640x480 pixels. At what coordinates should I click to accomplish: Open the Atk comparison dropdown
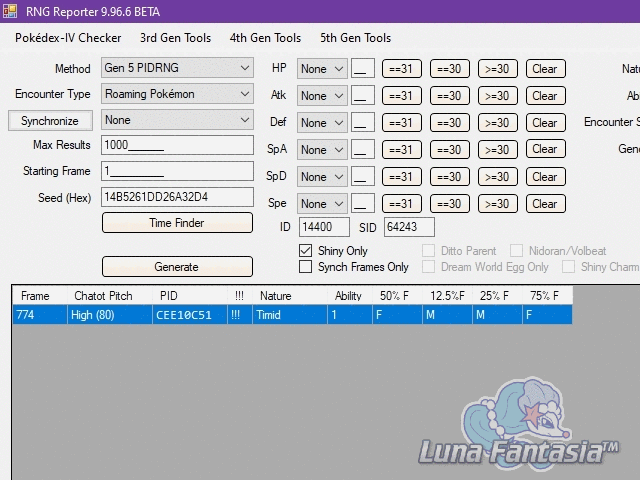click(322, 96)
